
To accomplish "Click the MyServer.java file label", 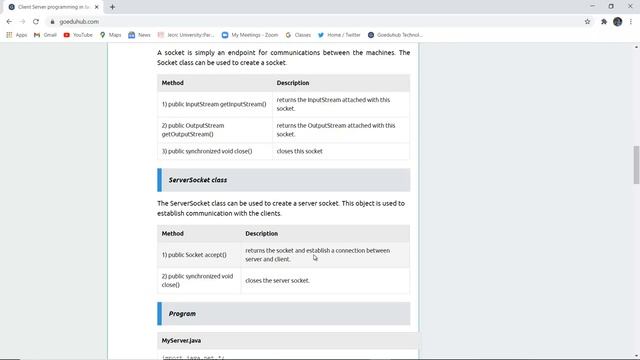I will [x=181, y=340].
